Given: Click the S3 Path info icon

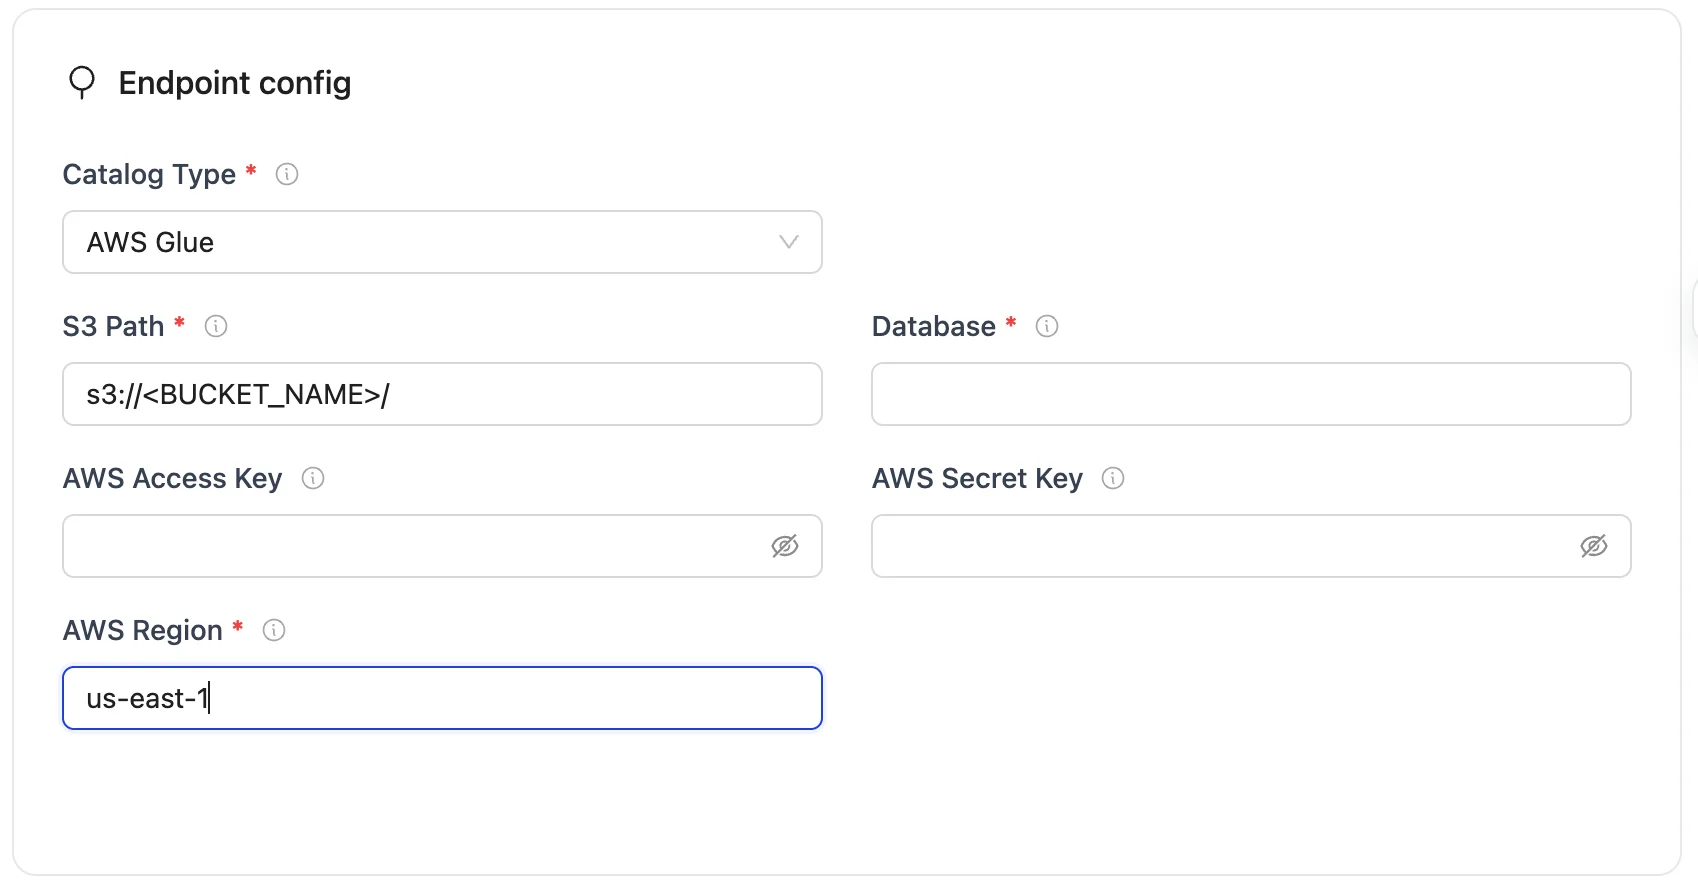Looking at the screenshot, I should coord(216,326).
